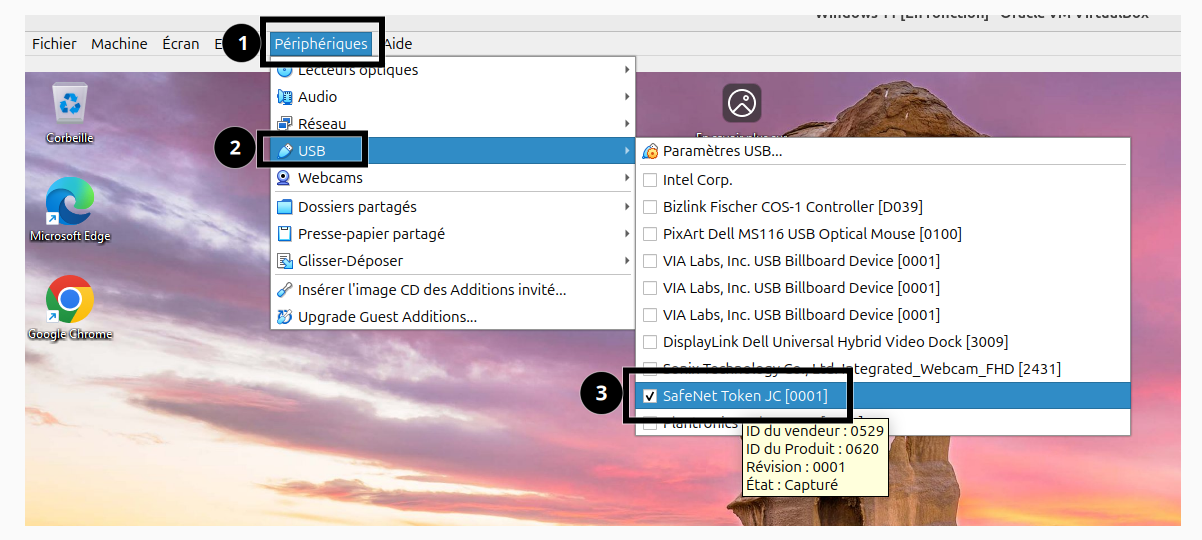The image size is (1202, 540).
Task: Expand Presse-papier partagé submenu arrow
Action: [x=627, y=234]
